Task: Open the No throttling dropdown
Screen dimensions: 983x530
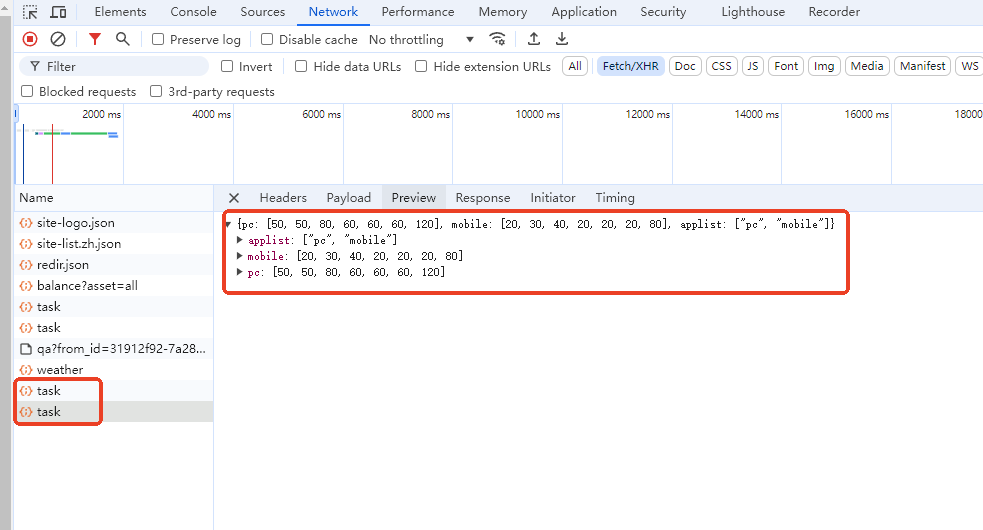Action: tap(421, 40)
